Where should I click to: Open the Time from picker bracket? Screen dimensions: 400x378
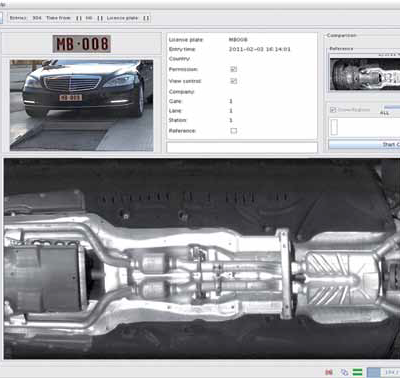pos(79,18)
